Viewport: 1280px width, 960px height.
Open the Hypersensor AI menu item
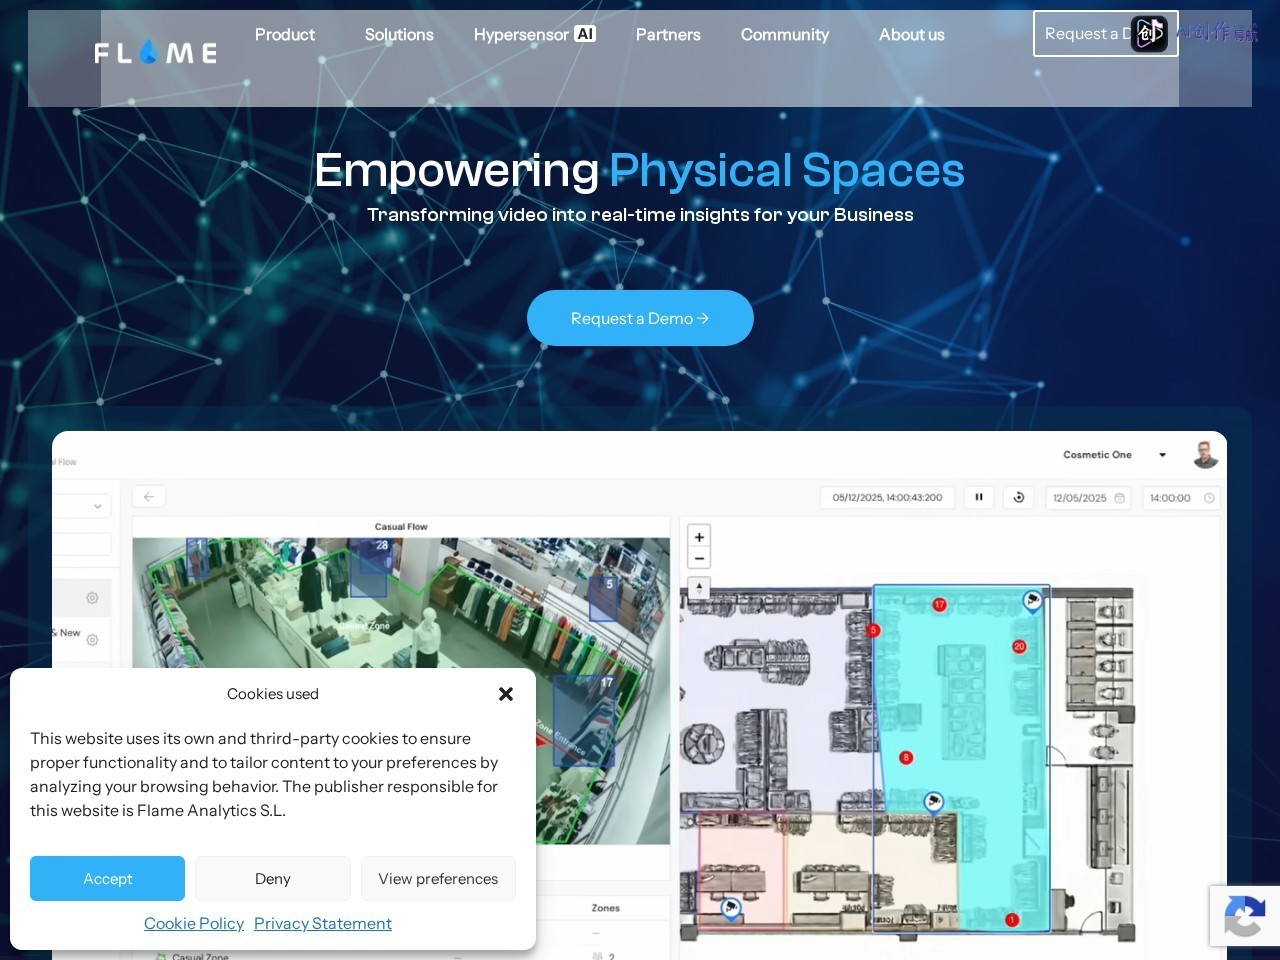click(x=535, y=35)
